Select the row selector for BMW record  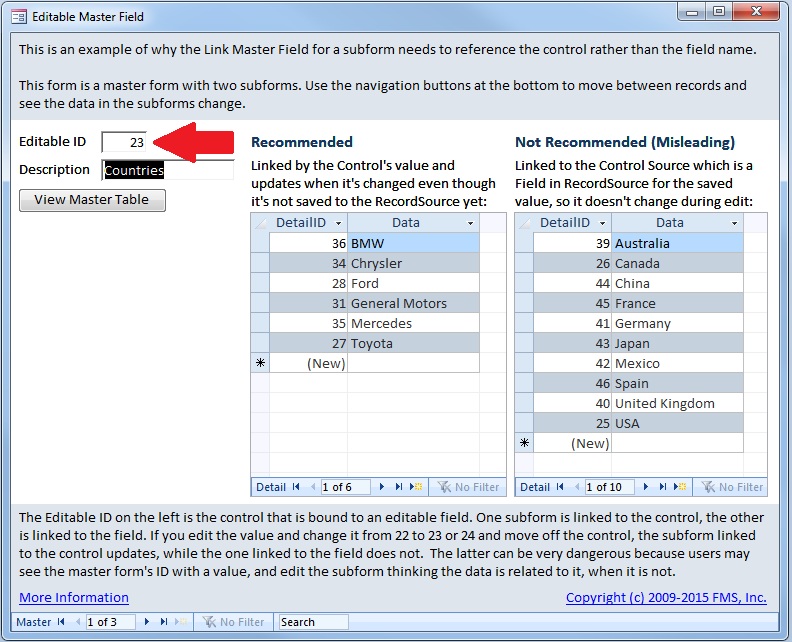(259, 243)
